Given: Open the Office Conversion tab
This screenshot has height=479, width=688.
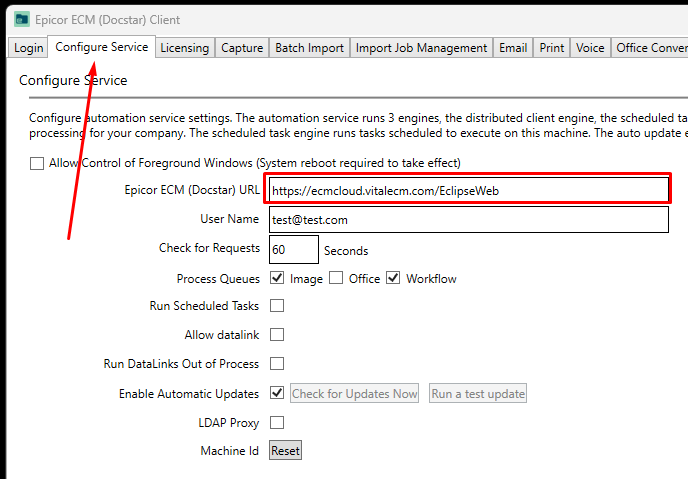Looking at the screenshot, I should click(650, 47).
